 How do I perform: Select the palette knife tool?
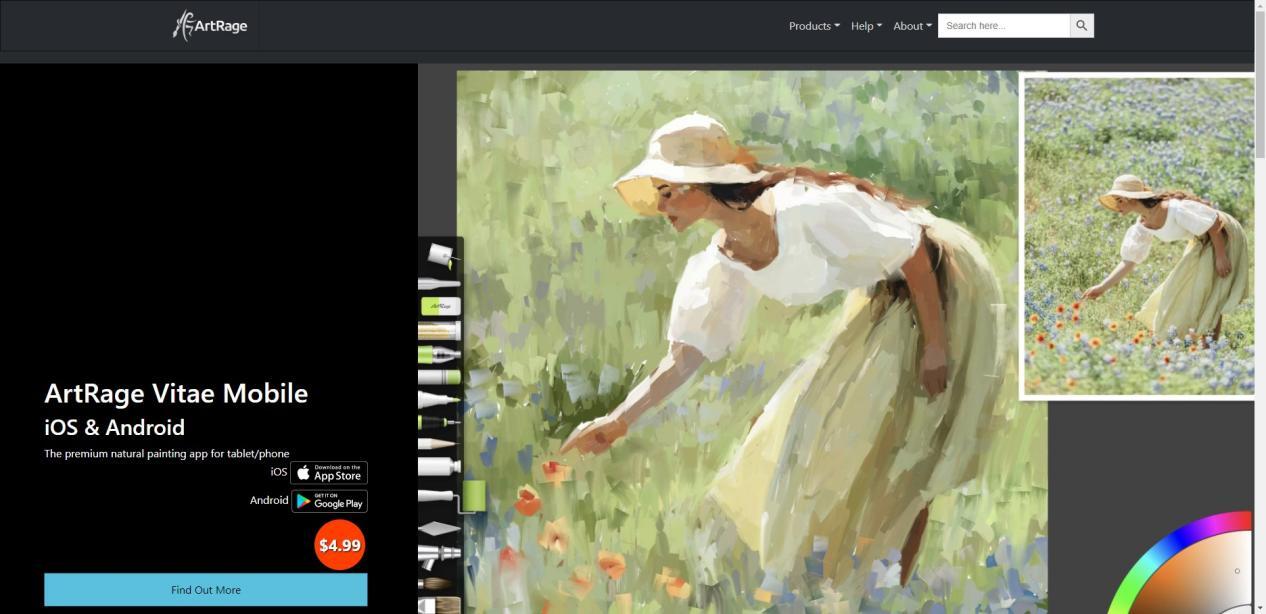click(x=439, y=528)
